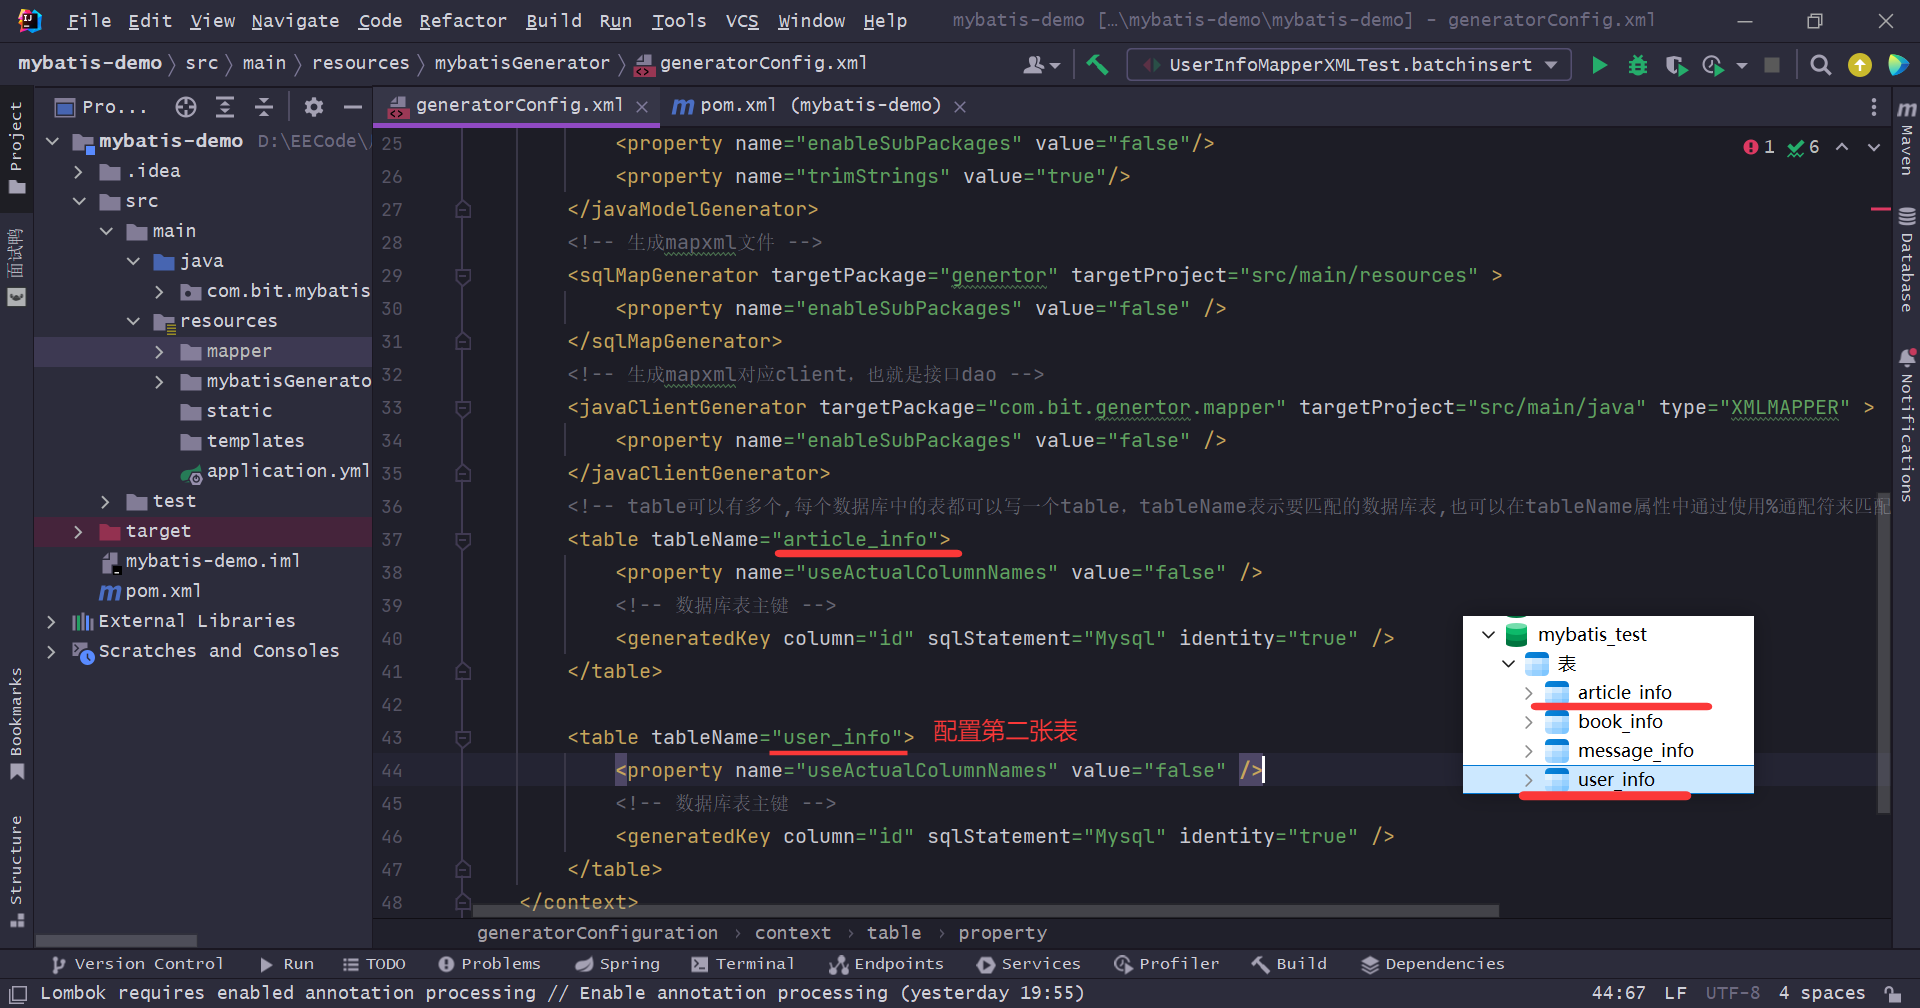Click Select Opened File target icon
Viewport: 1920px width, 1008px height.
click(x=186, y=107)
